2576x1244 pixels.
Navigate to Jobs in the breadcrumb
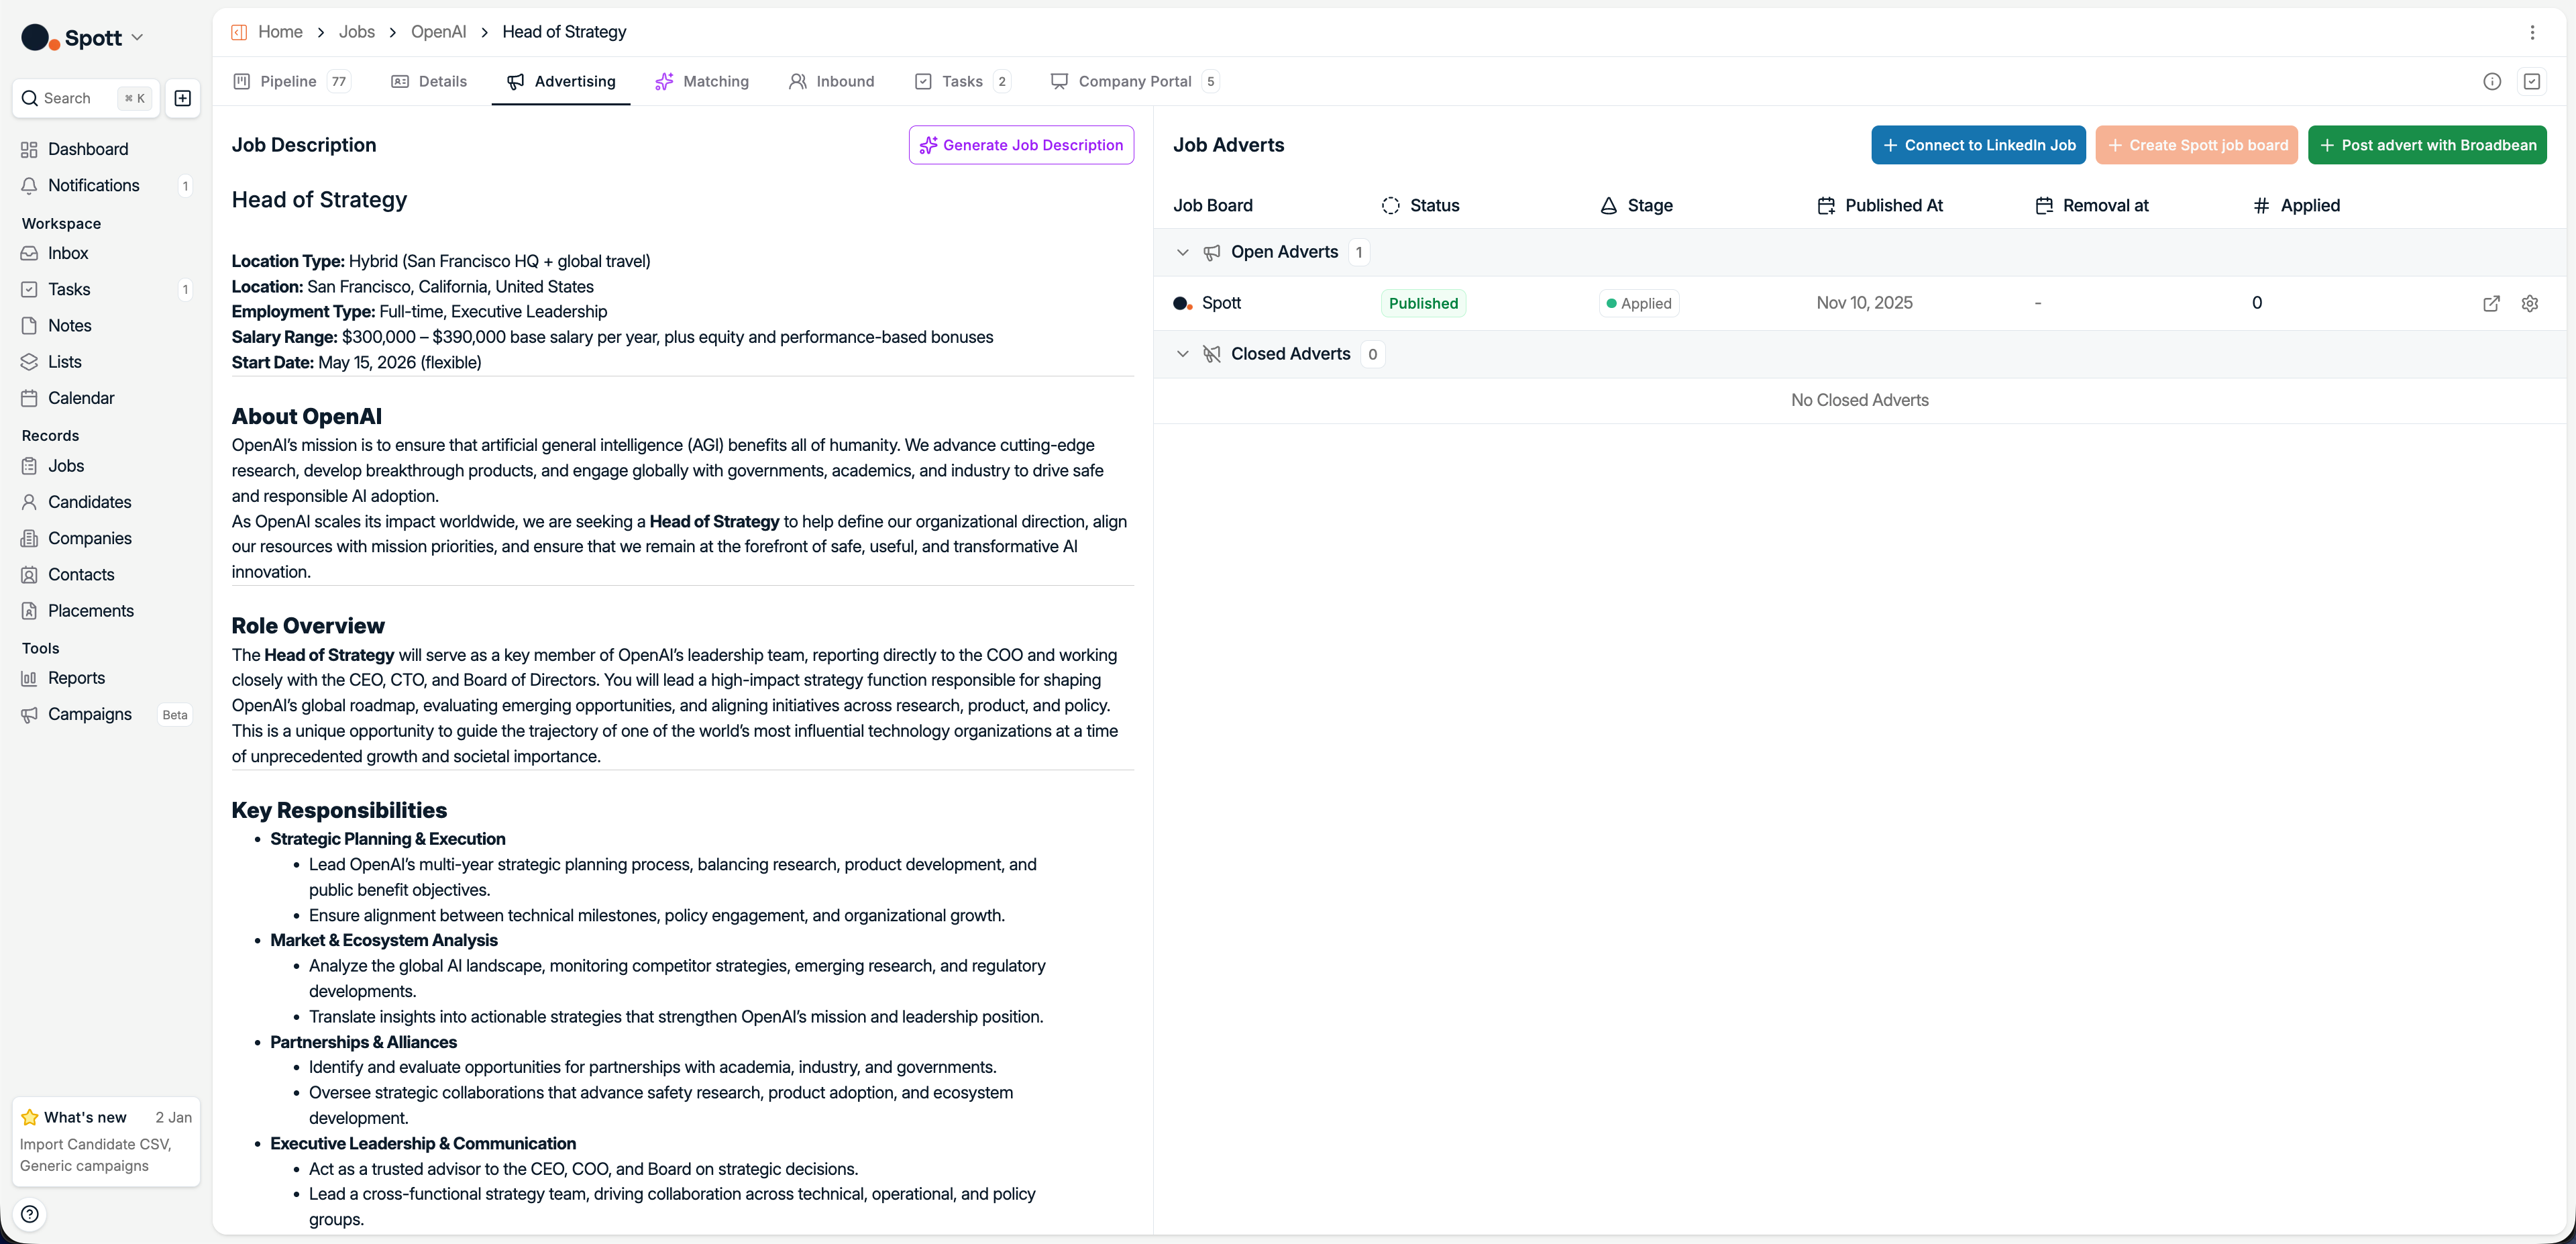pyautogui.click(x=357, y=32)
